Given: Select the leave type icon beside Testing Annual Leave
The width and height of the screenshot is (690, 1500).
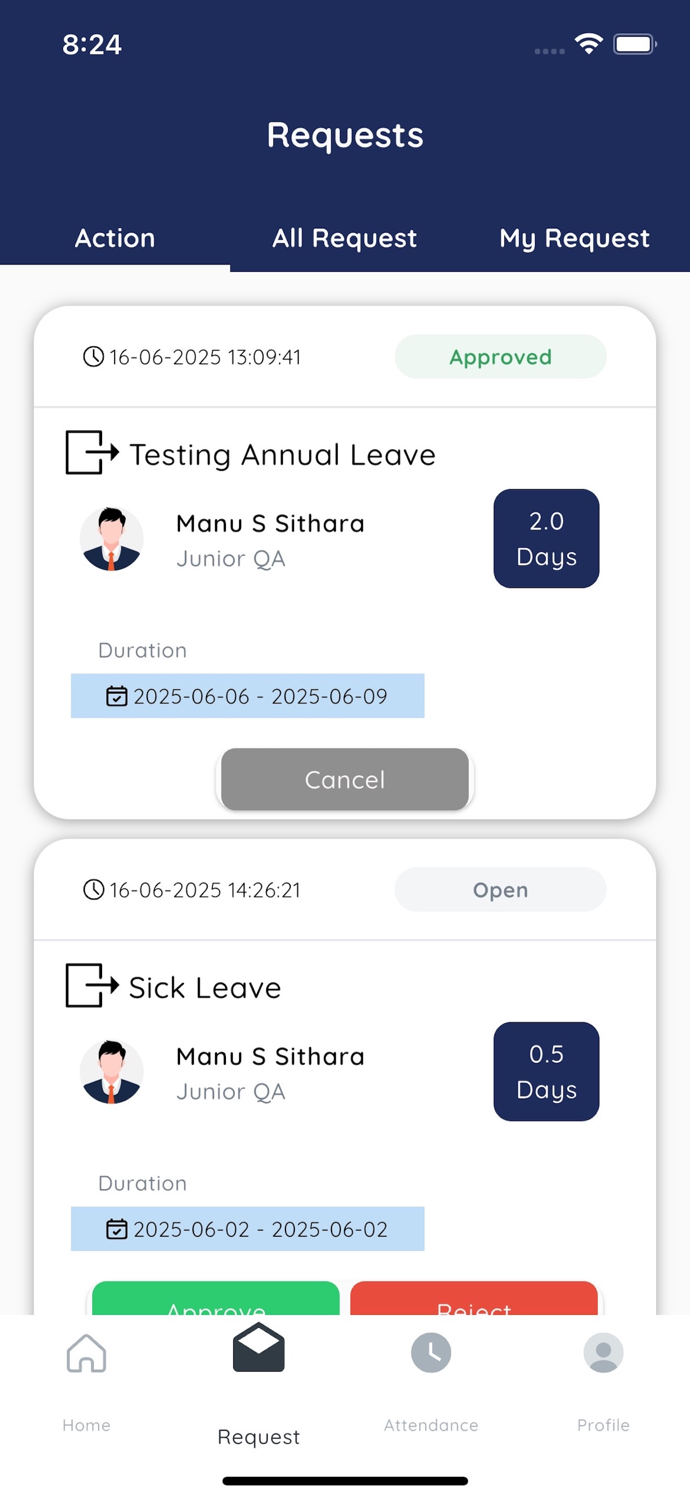Looking at the screenshot, I should [93, 453].
